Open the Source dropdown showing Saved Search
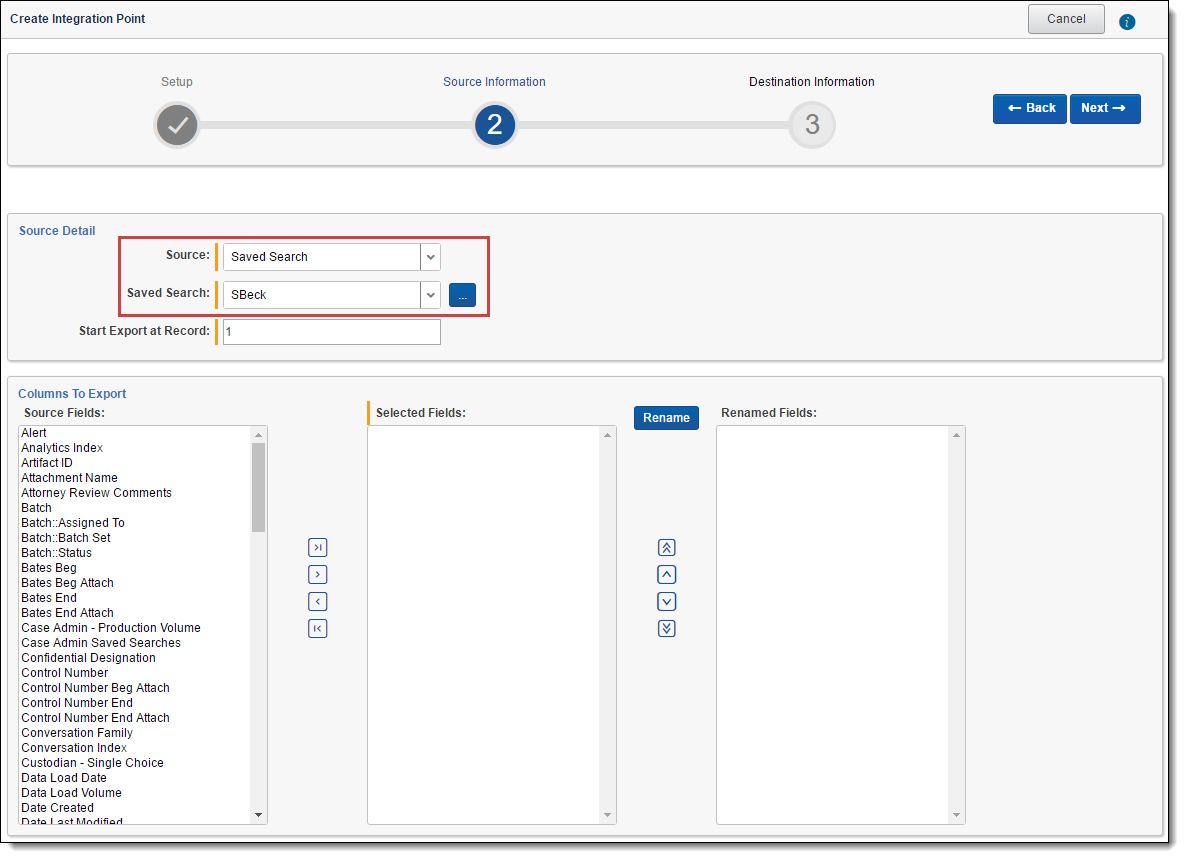 point(331,257)
